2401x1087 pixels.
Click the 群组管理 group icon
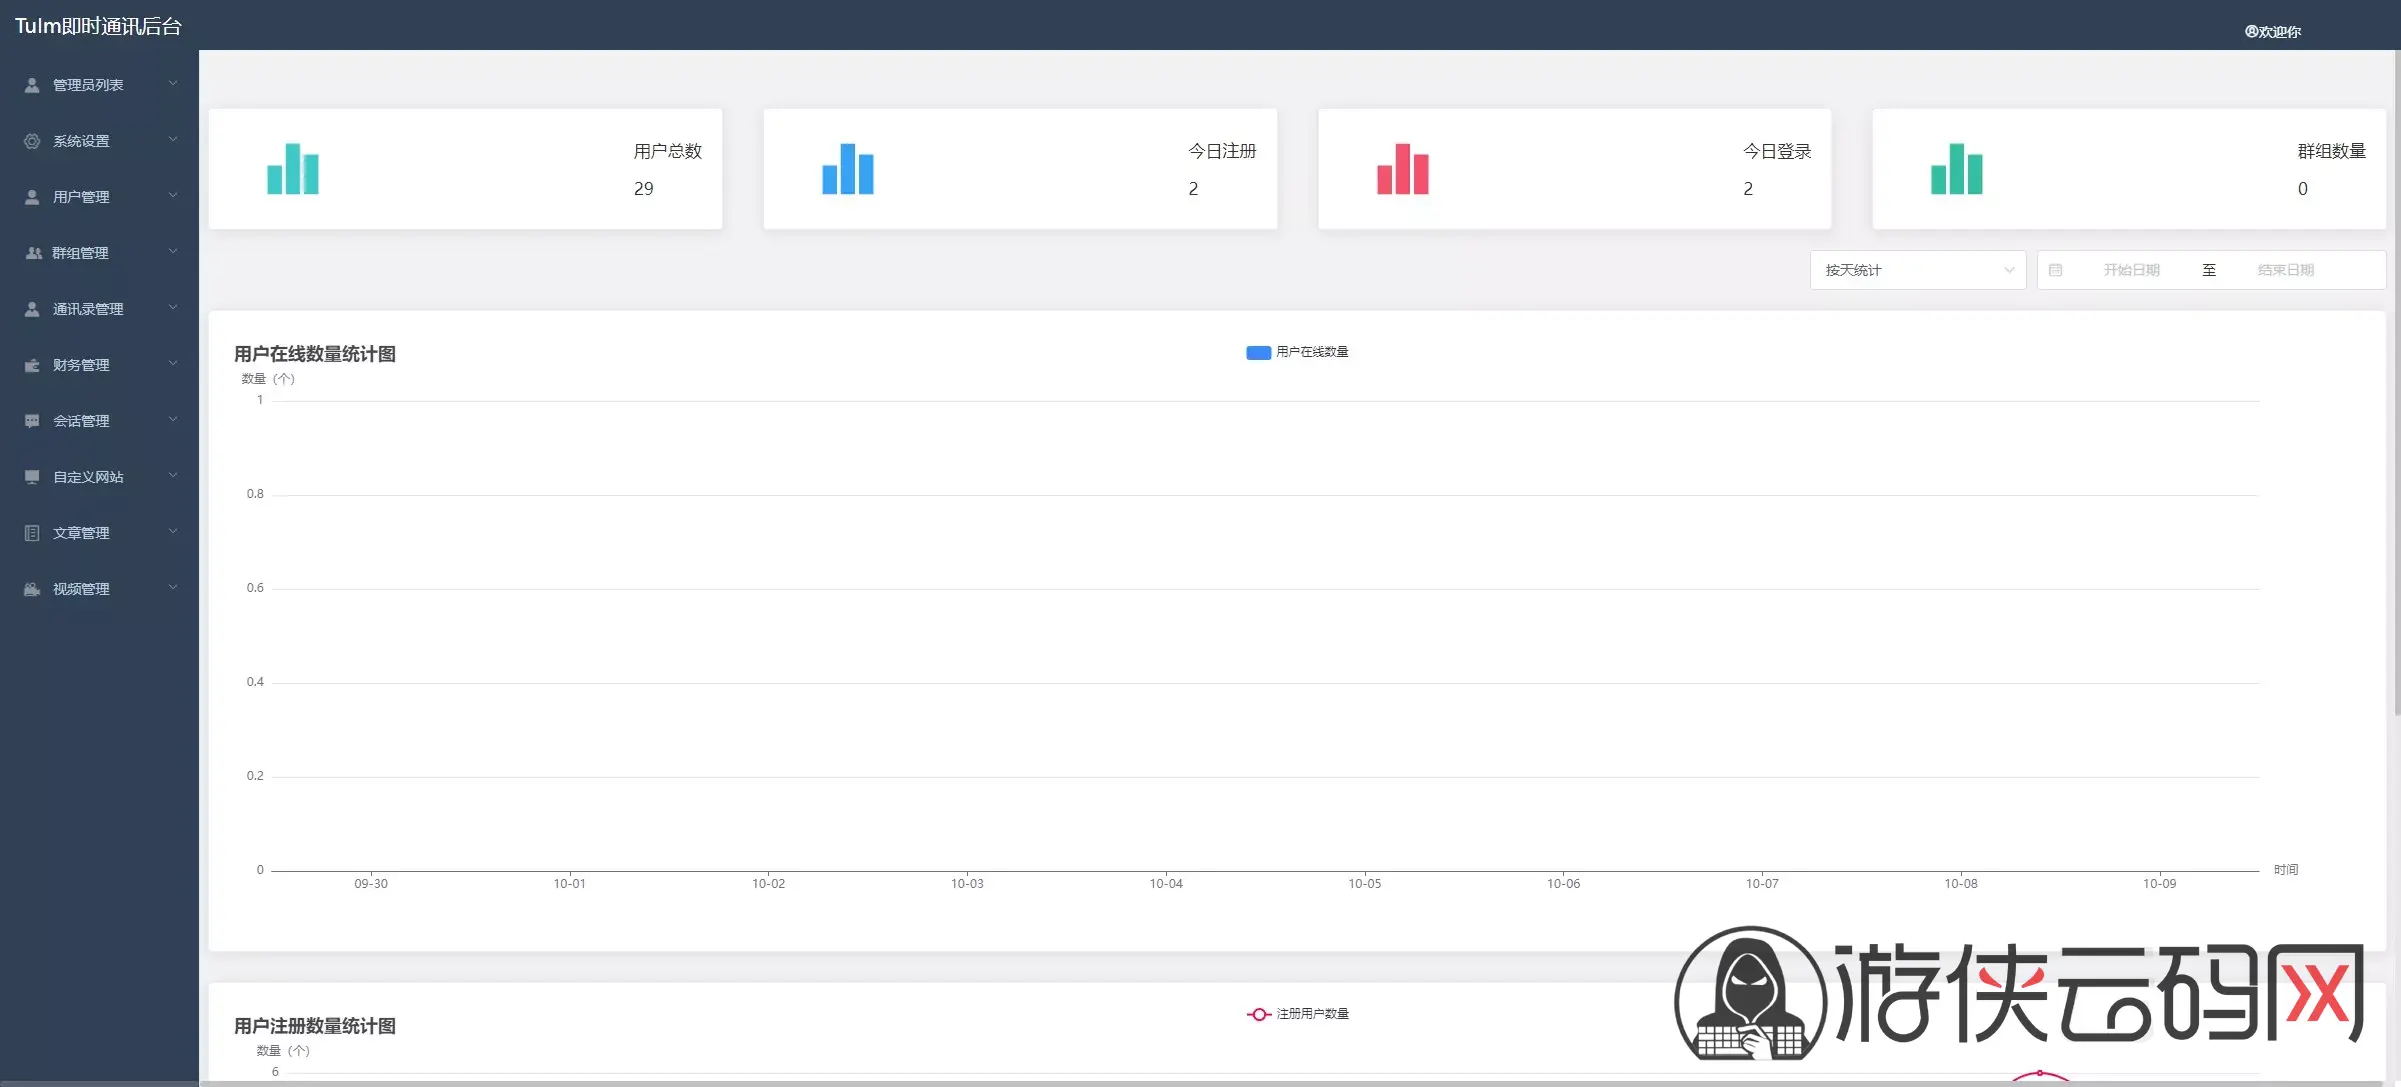point(32,253)
